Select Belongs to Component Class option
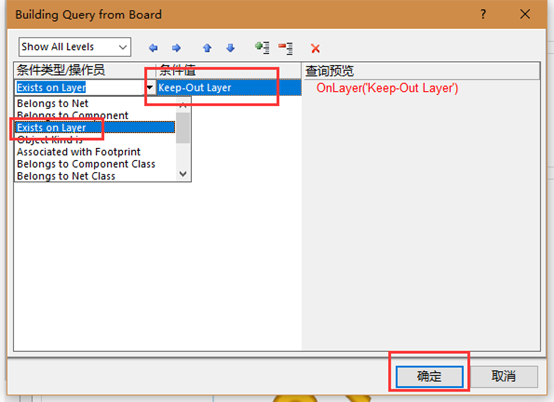 click(95, 164)
